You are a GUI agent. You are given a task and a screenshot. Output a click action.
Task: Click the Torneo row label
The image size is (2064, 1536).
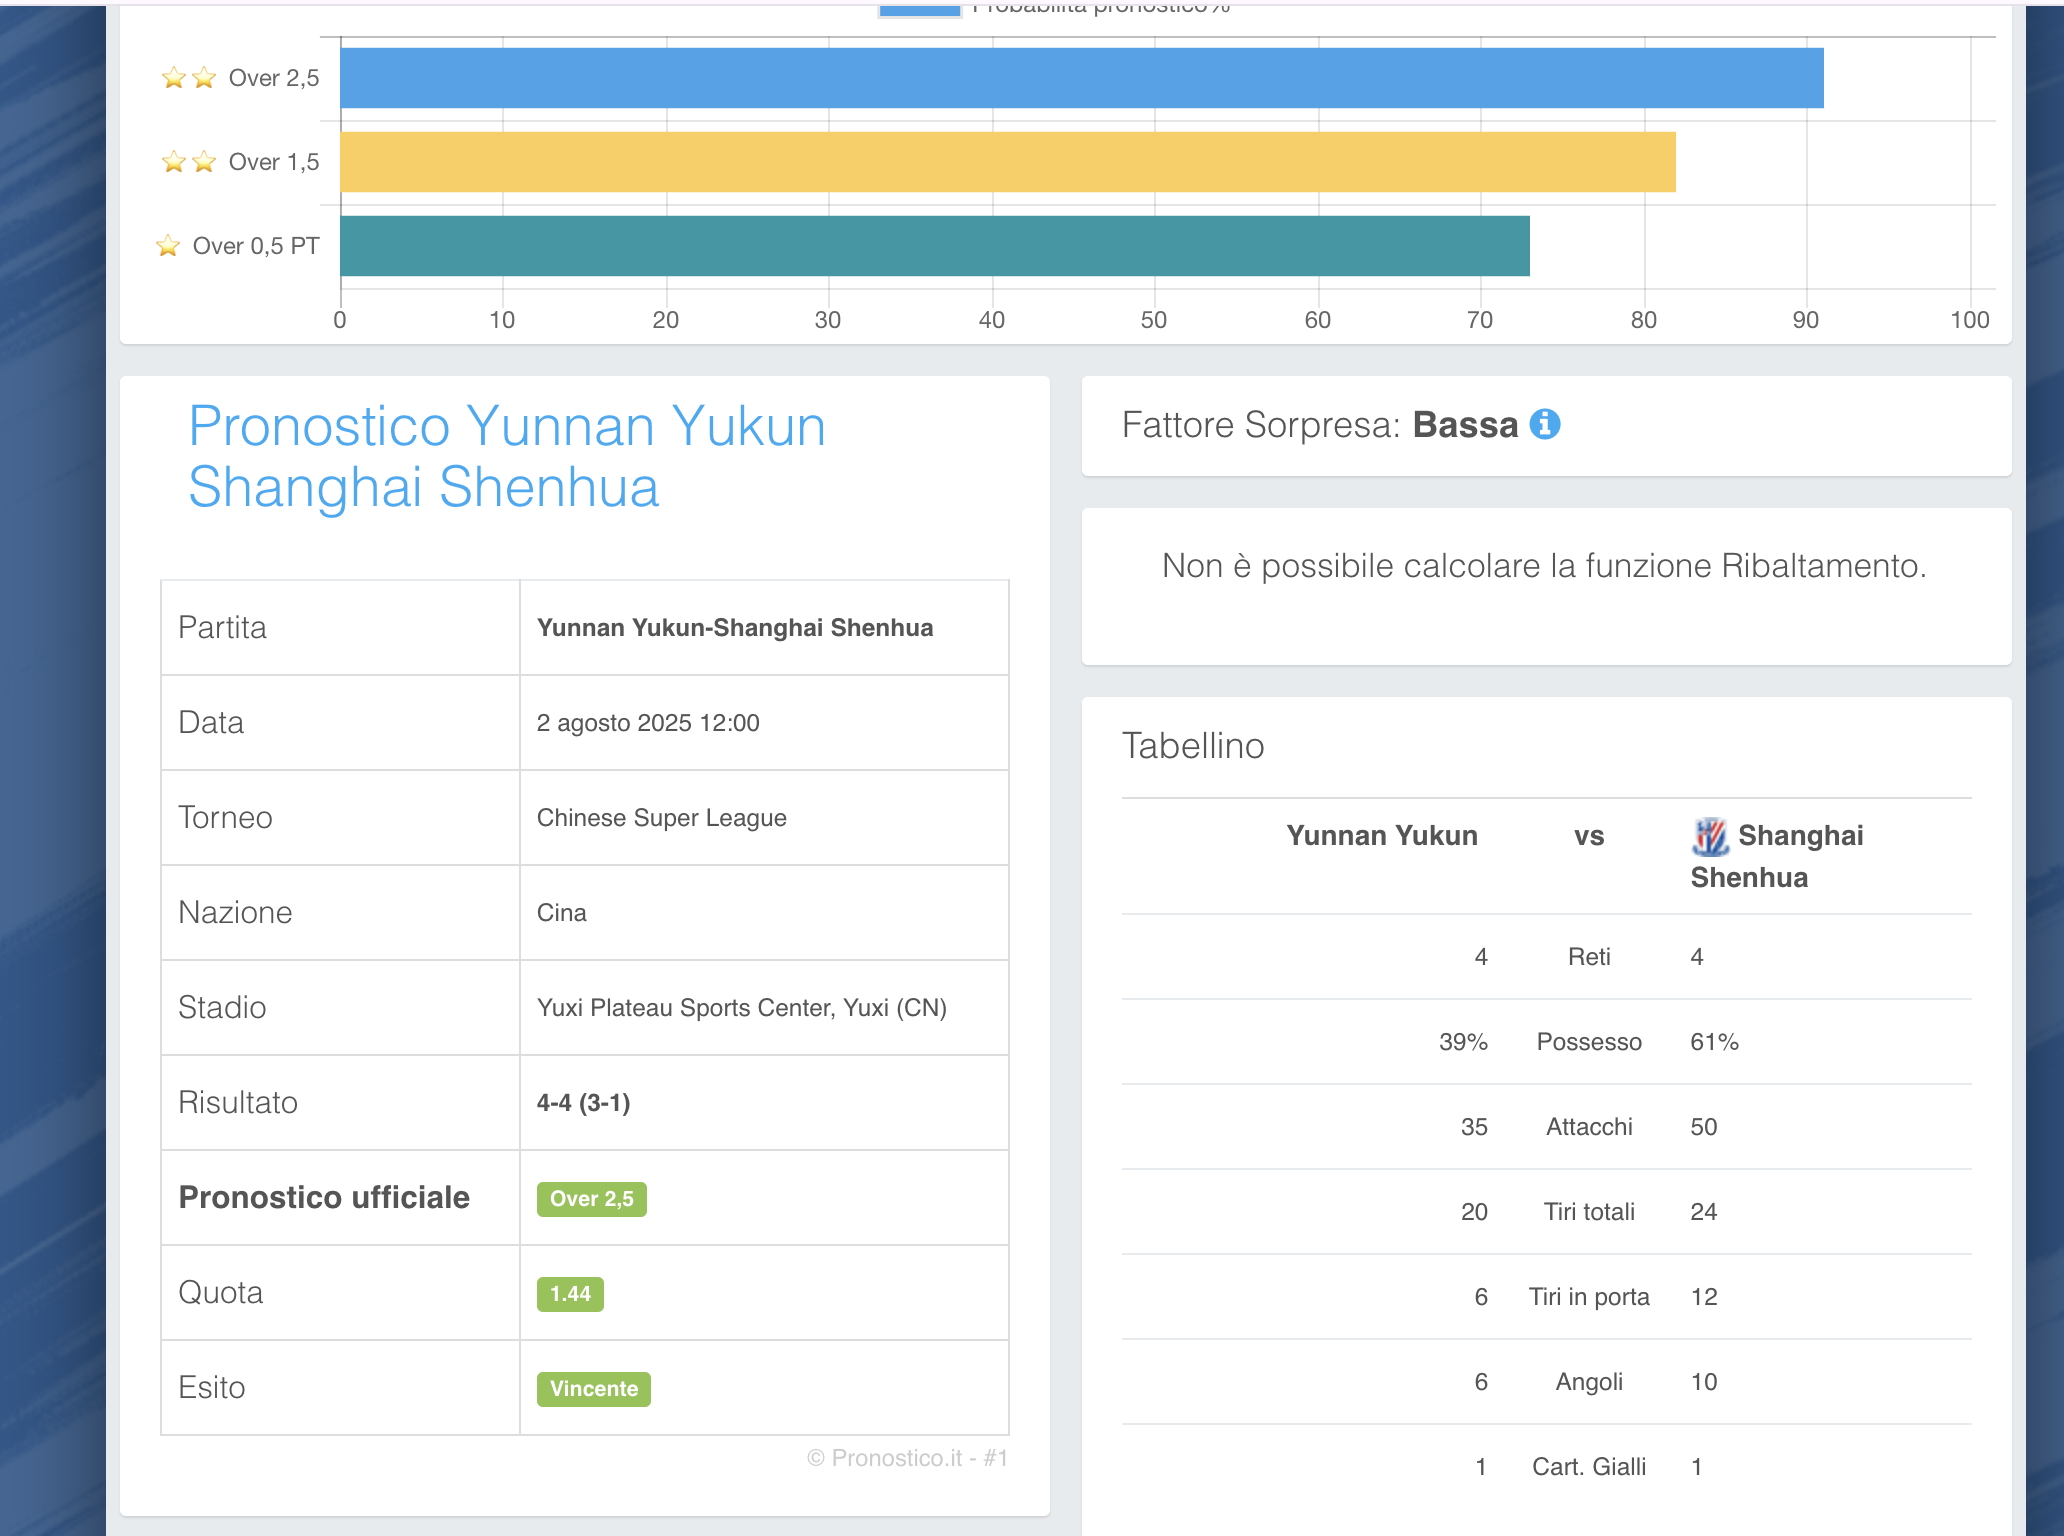click(x=225, y=818)
